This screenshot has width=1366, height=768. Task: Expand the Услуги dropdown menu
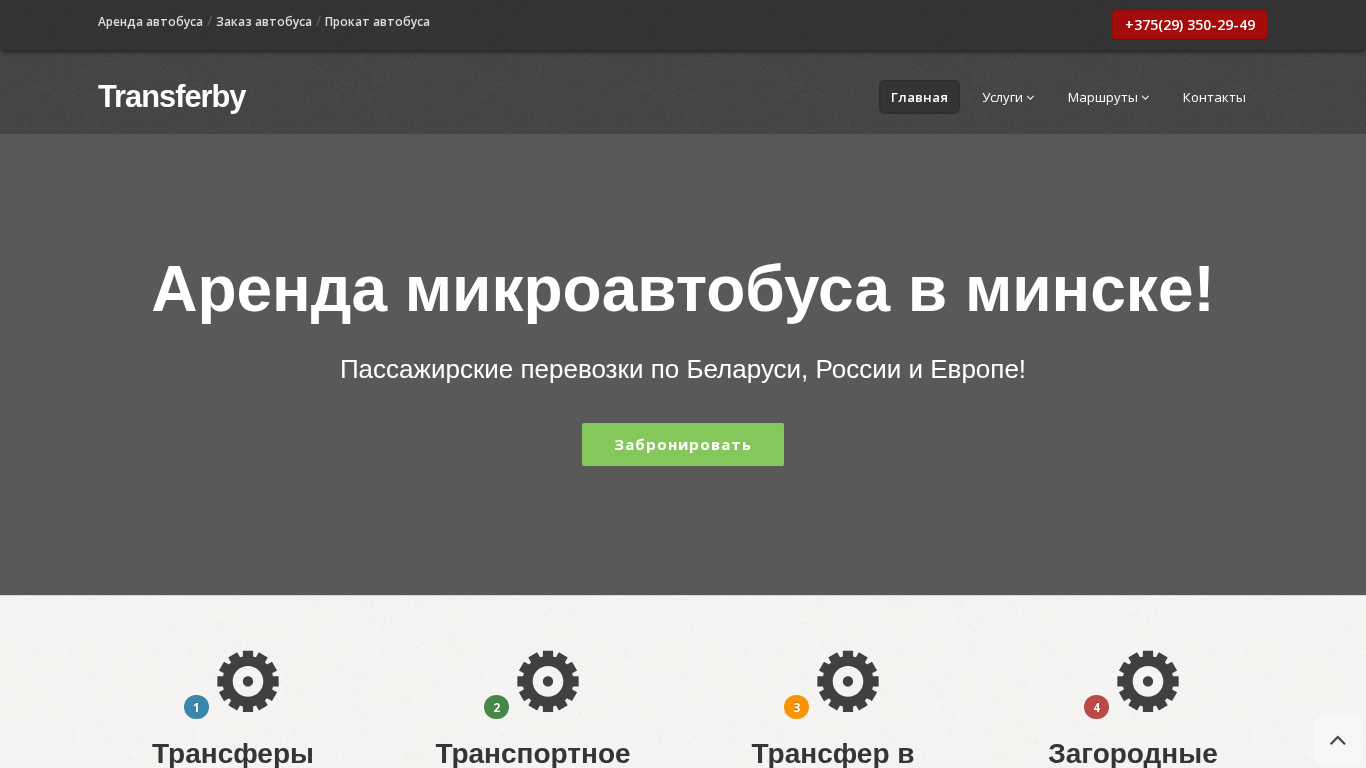click(1008, 97)
